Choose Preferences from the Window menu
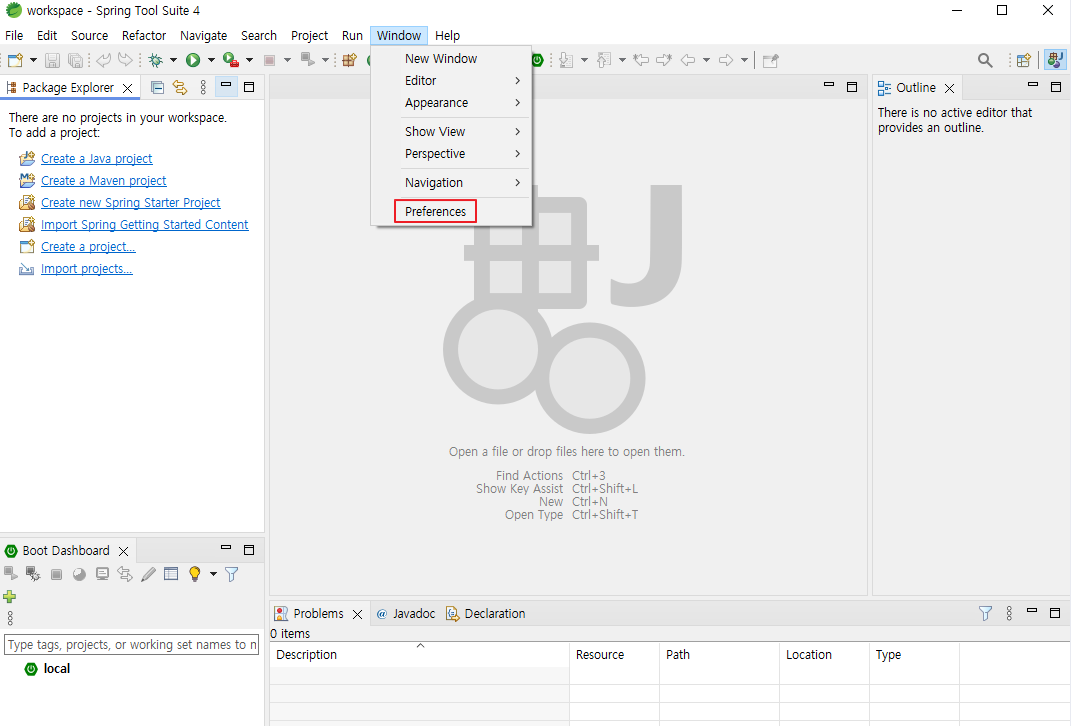The image size is (1071, 726). [x=451, y=211]
